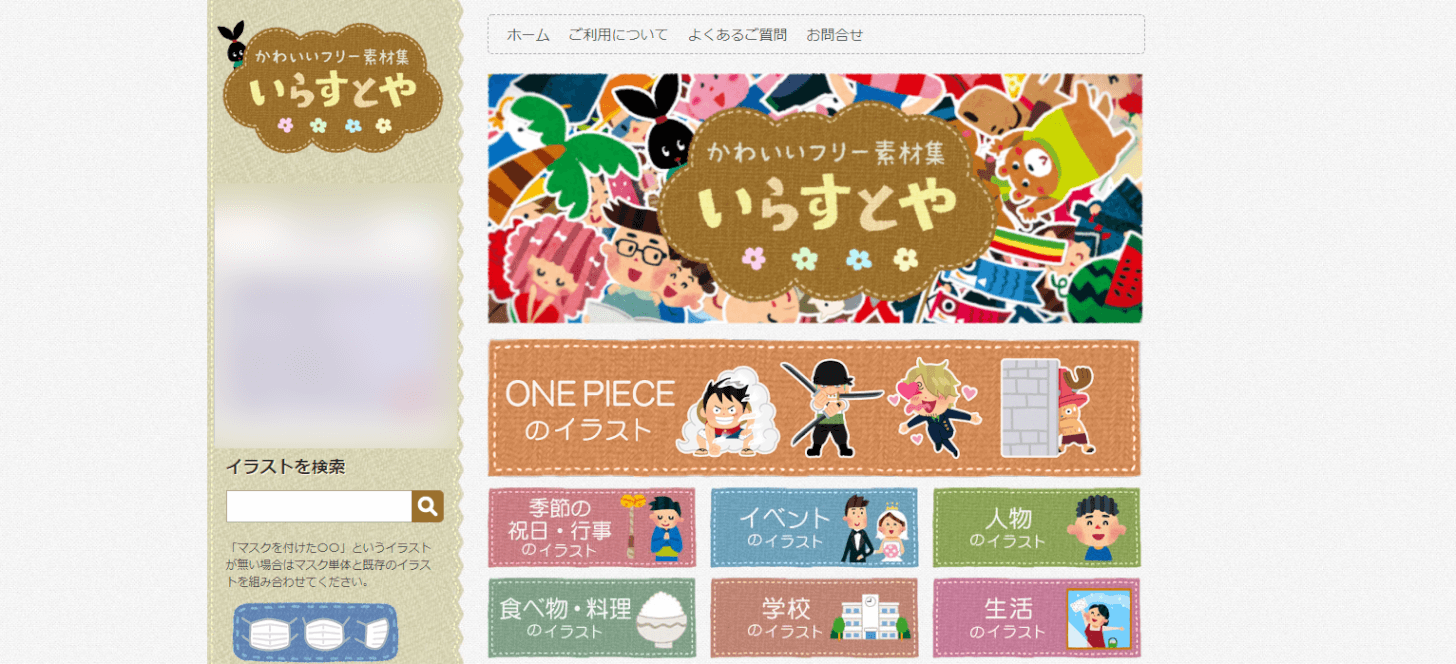Open お問合せ menu item
The width and height of the screenshot is (1456, 664).
pos(835,35)
